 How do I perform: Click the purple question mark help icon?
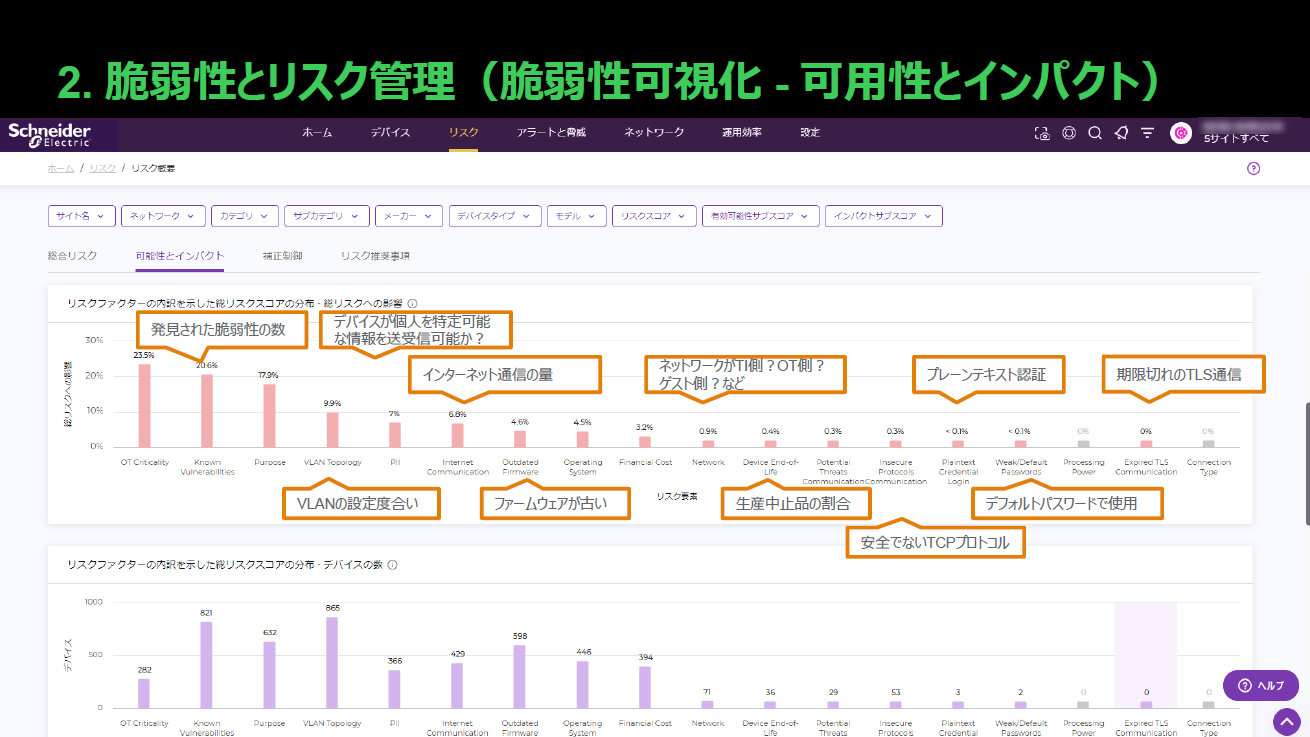1254,169
